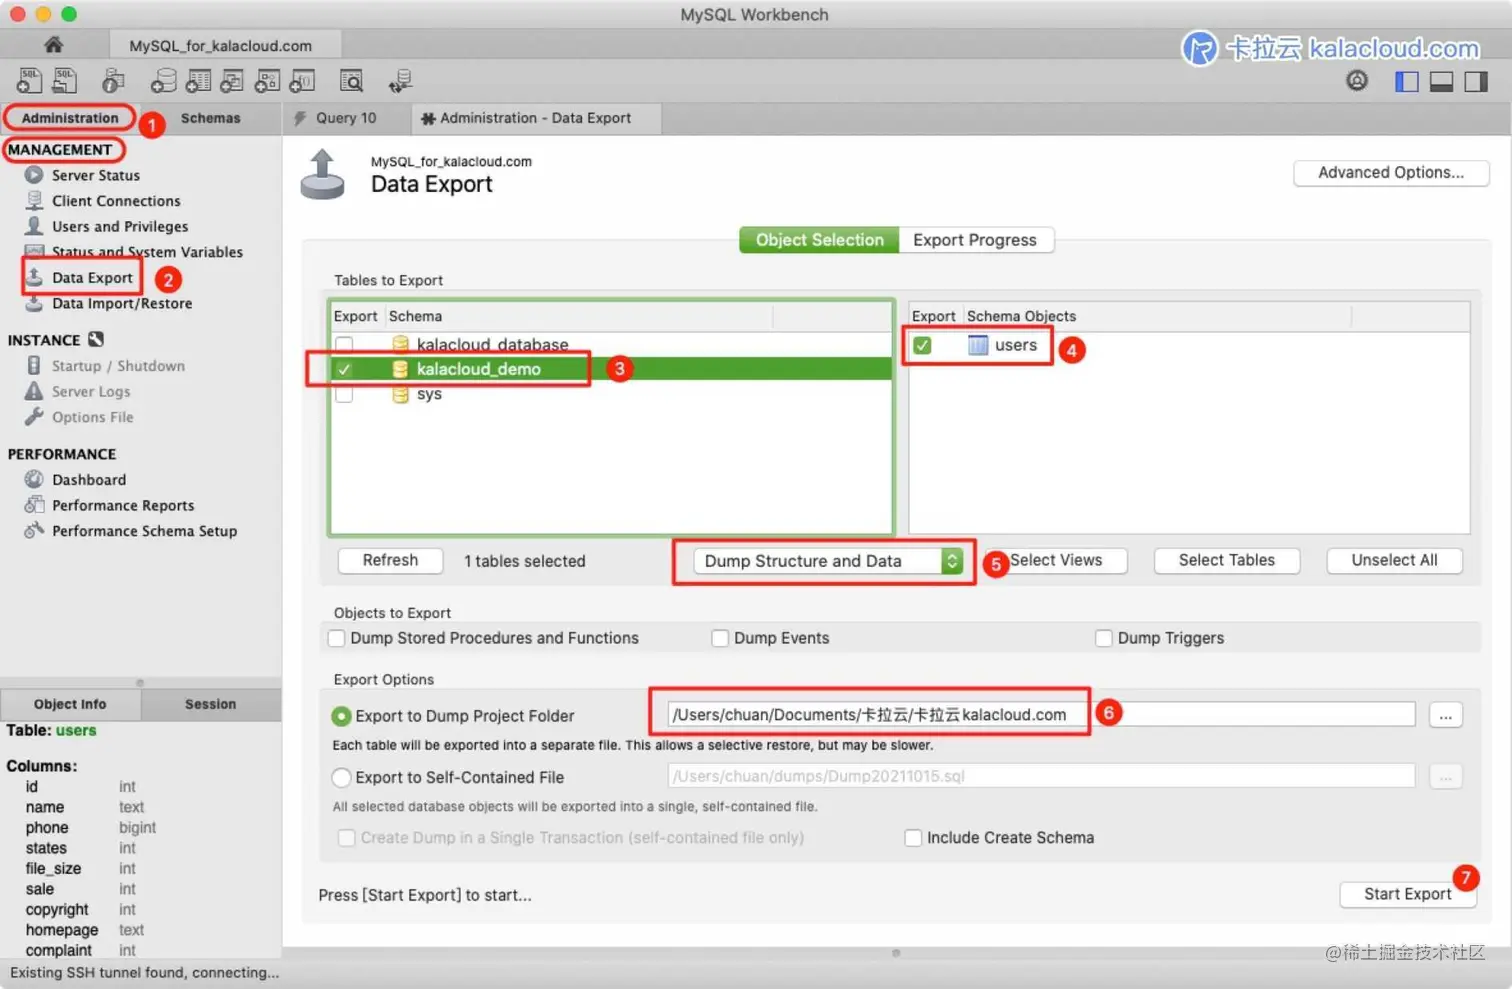The width and height of the screenshot is (1512, 989).
Task: Click the Select Views button
Action: pyautogui.click(x=1056, y=560)
